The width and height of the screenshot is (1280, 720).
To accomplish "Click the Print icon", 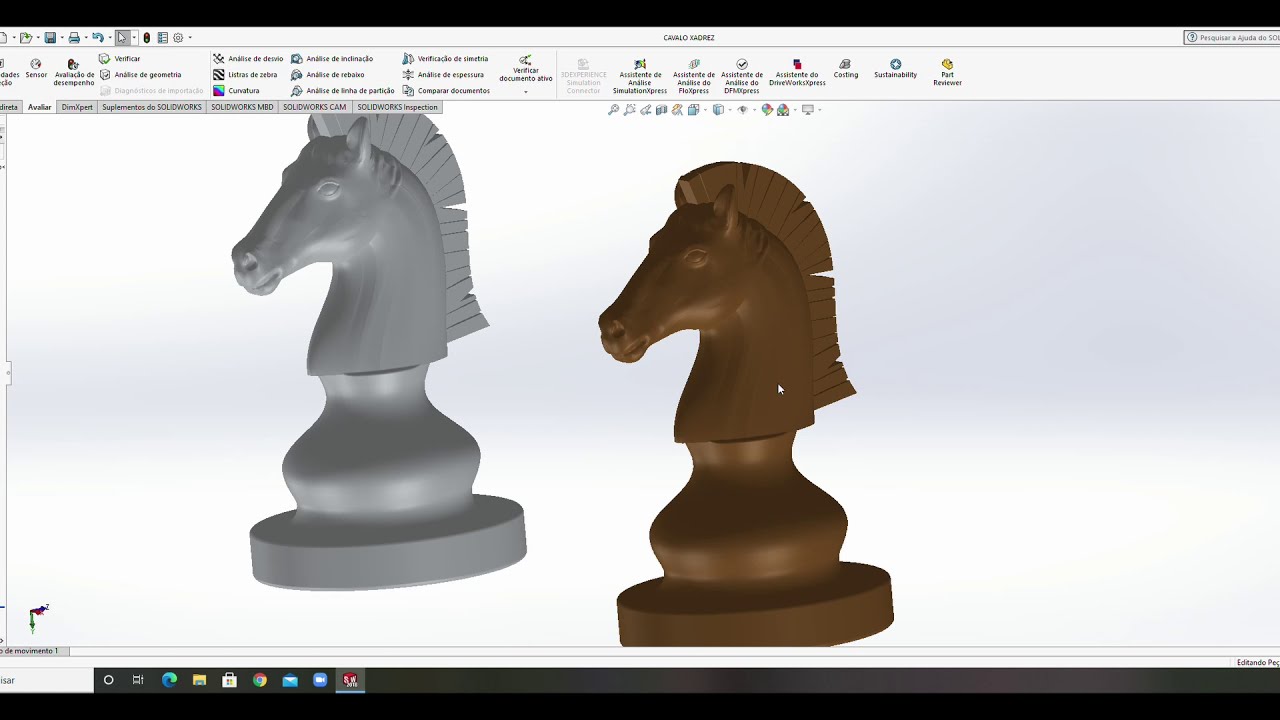I will pos(74,38).
